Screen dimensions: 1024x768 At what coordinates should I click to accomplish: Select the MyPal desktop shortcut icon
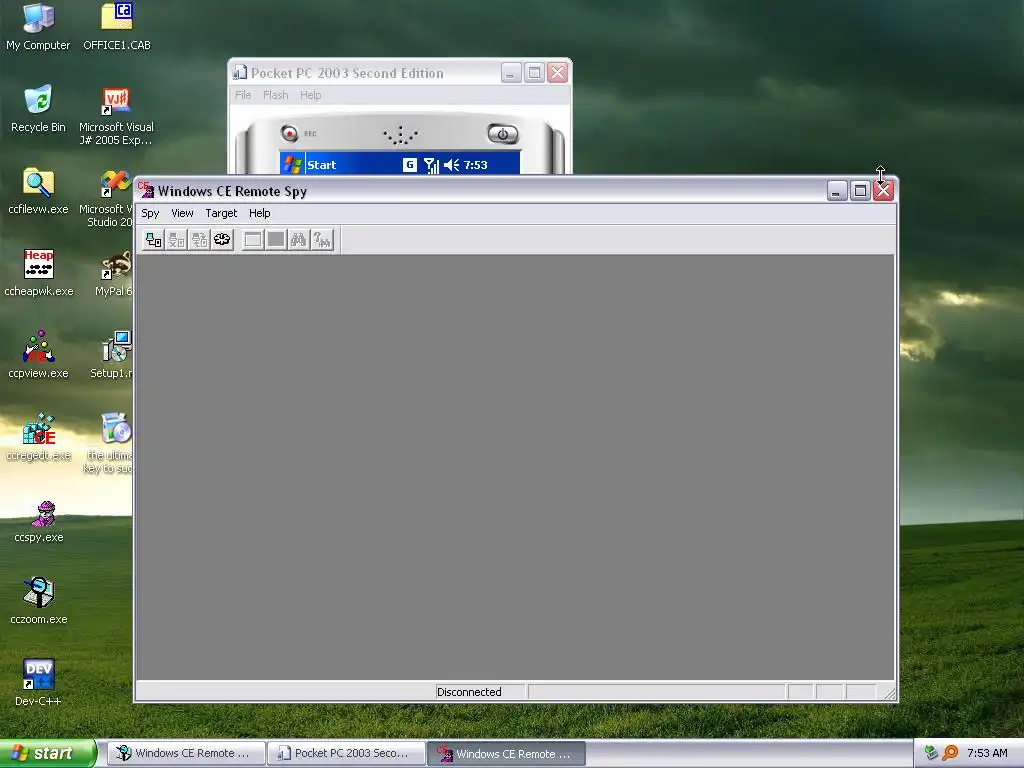tap(115, 273)
